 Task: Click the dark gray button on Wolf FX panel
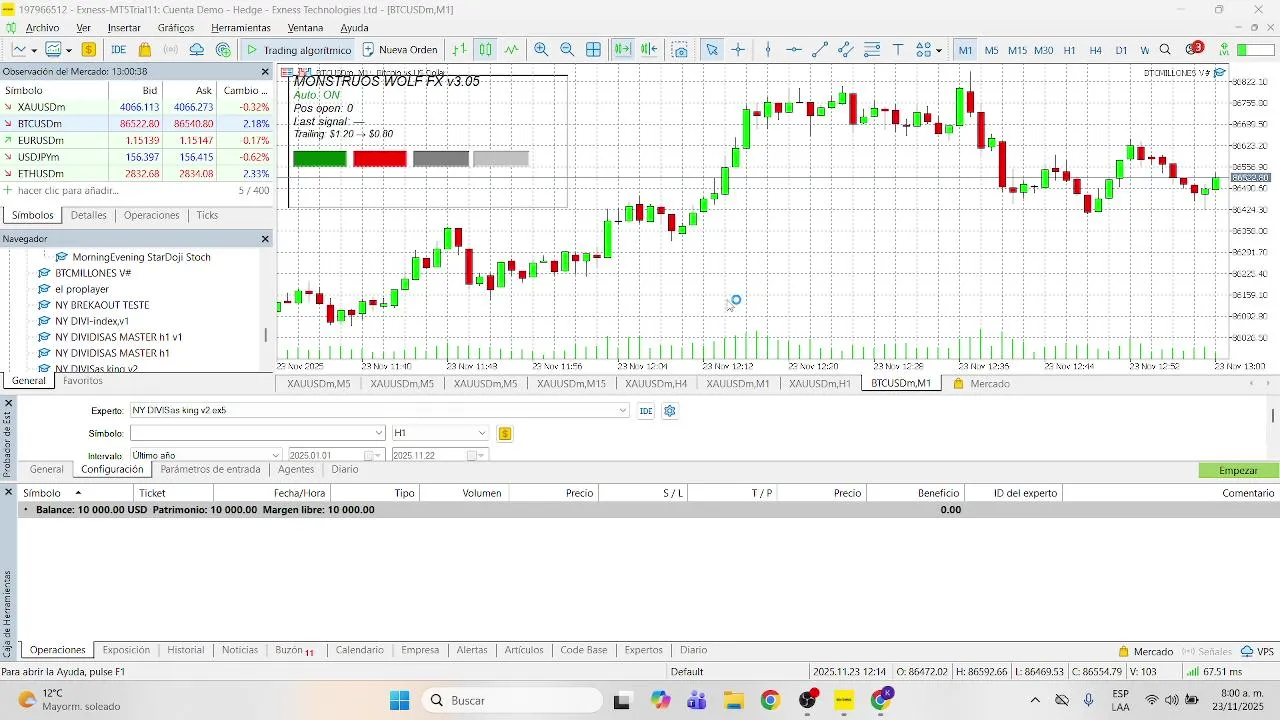tap(441, 158)
